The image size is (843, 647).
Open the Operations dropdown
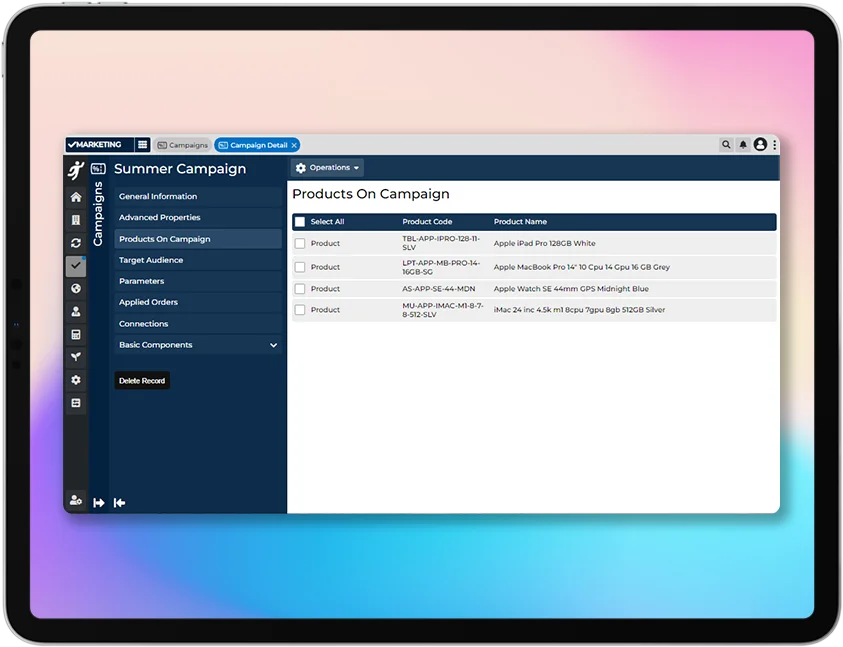click(328, 168)
